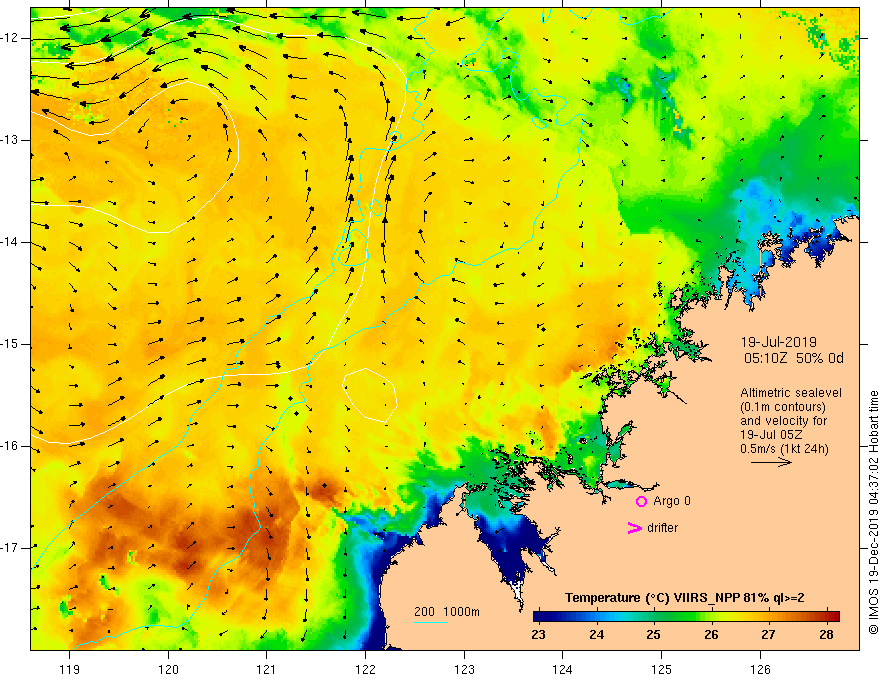The image size is (880, 680).
Task: Click the latitude axis label '-14'
Action: [x=11, y=242]
